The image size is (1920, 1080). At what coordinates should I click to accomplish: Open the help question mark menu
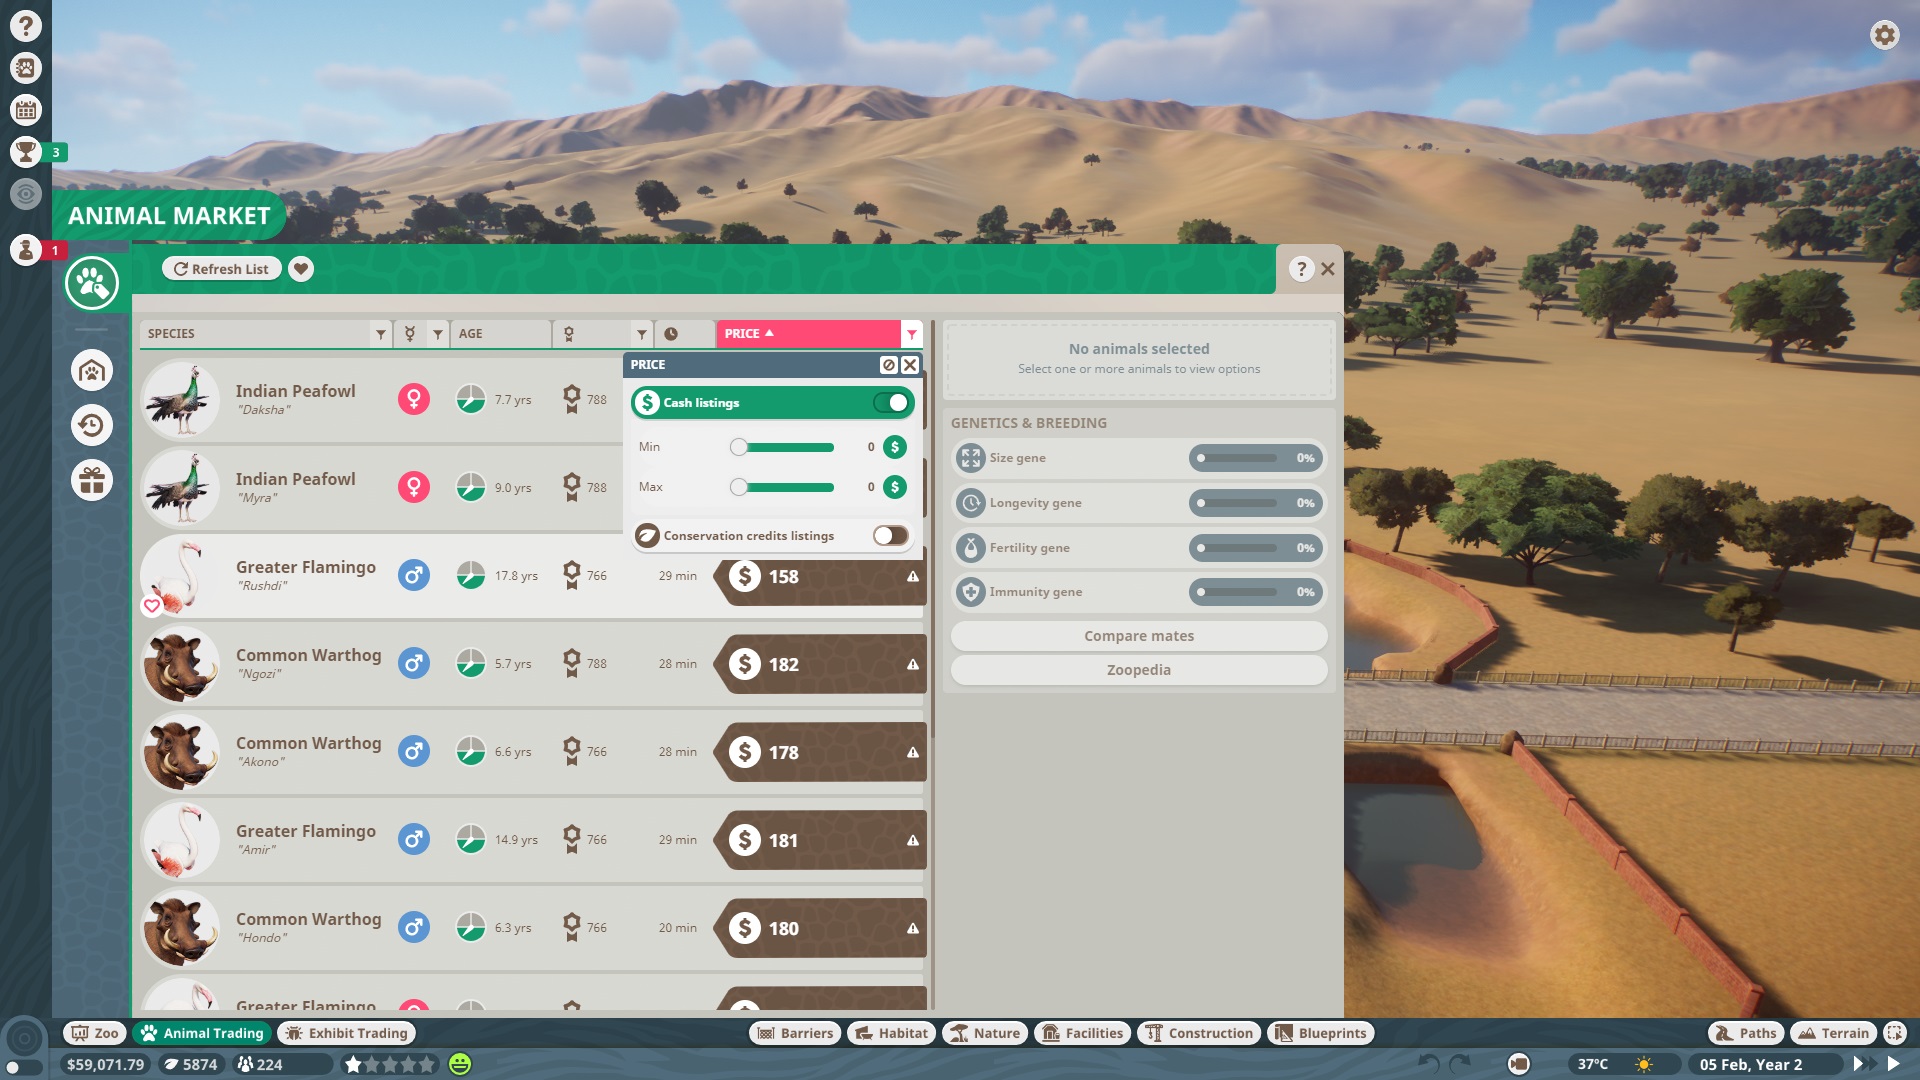[26, 26]
